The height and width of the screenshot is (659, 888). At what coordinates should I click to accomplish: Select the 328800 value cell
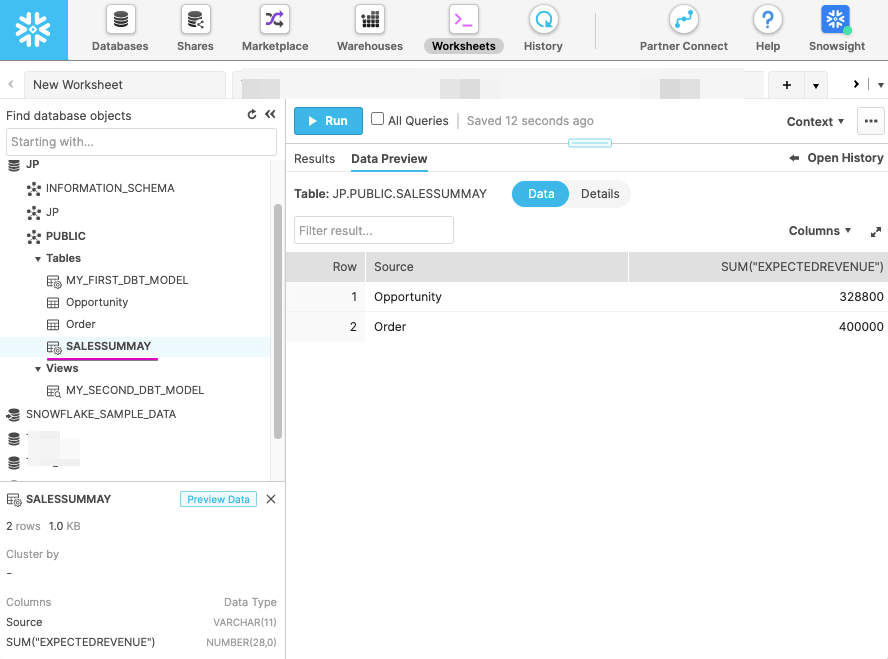pos(758,297)
